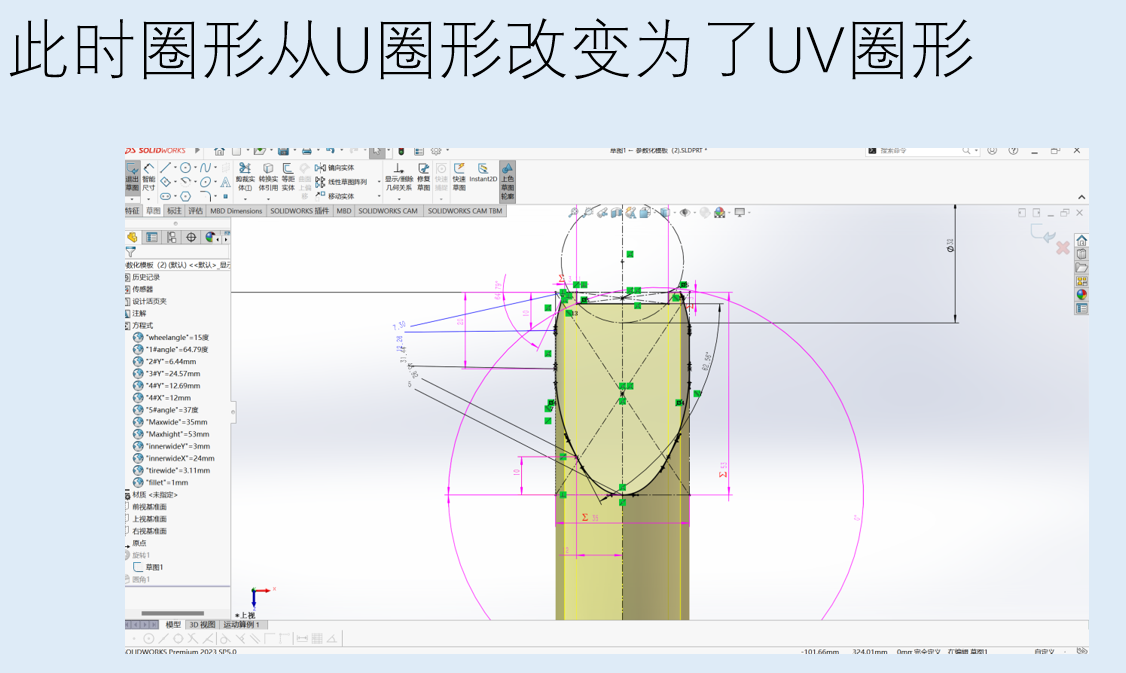Open Custom Properties task pane
Screen dimensions: 1126x673
coord(1081,308)
